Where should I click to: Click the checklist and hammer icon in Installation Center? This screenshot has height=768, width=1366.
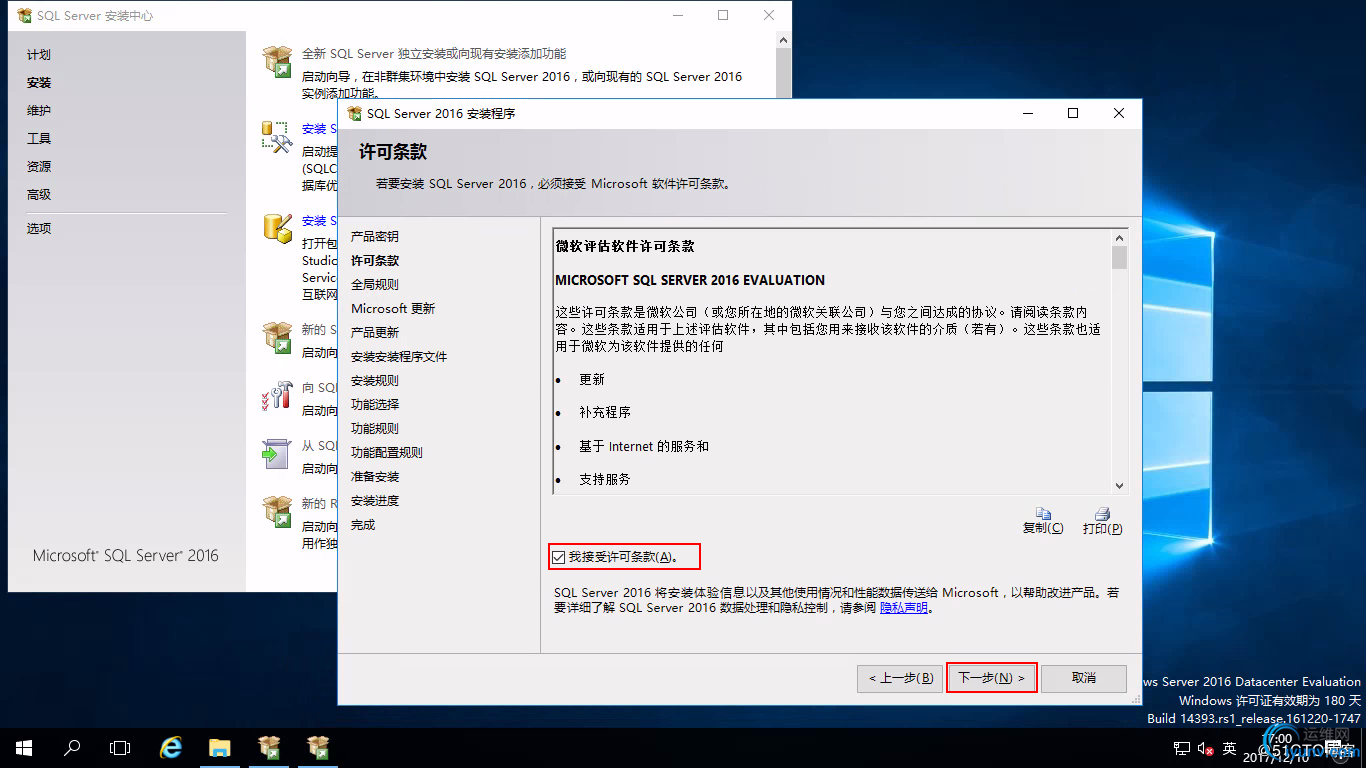coord(276,396)
